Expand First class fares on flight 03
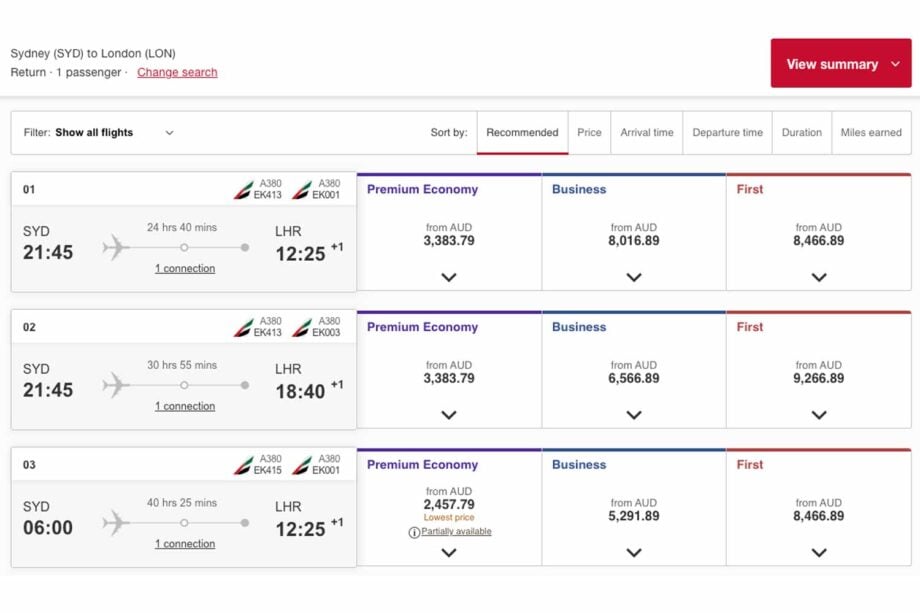 point(818,552)
